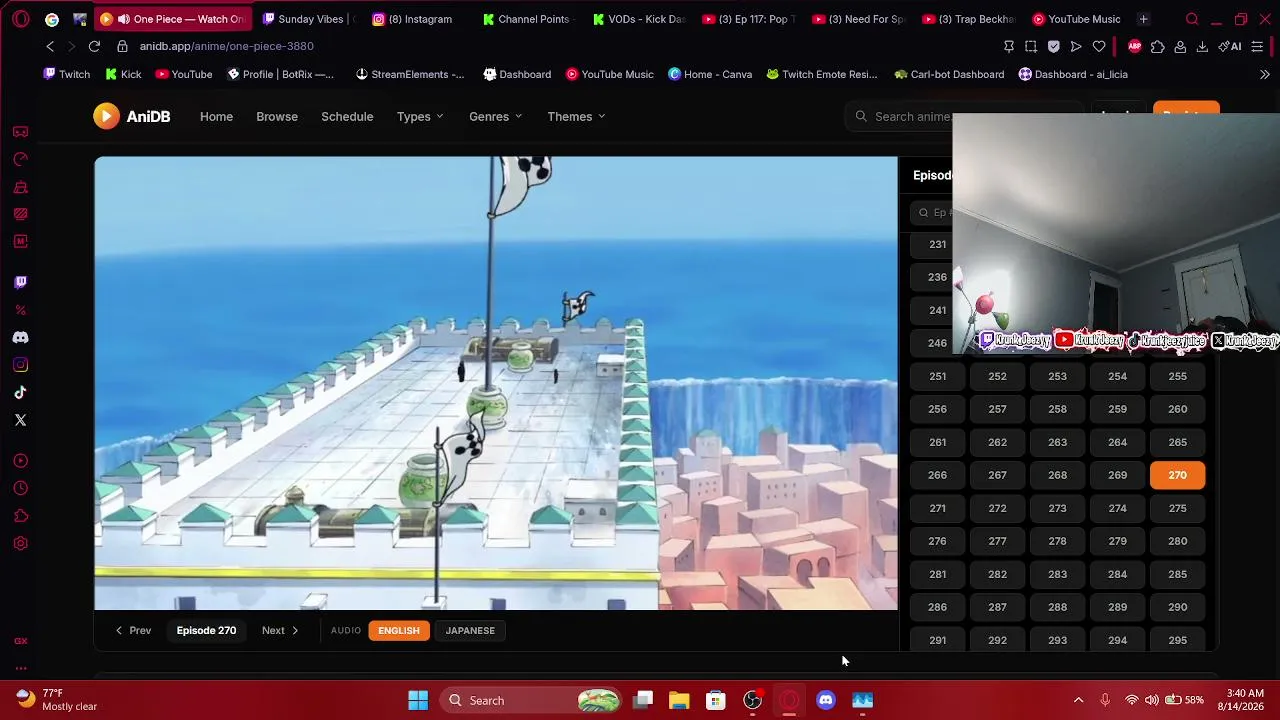Open the Opera menu logo
The width and height of the screenshot is (1280, 720).
21,19
